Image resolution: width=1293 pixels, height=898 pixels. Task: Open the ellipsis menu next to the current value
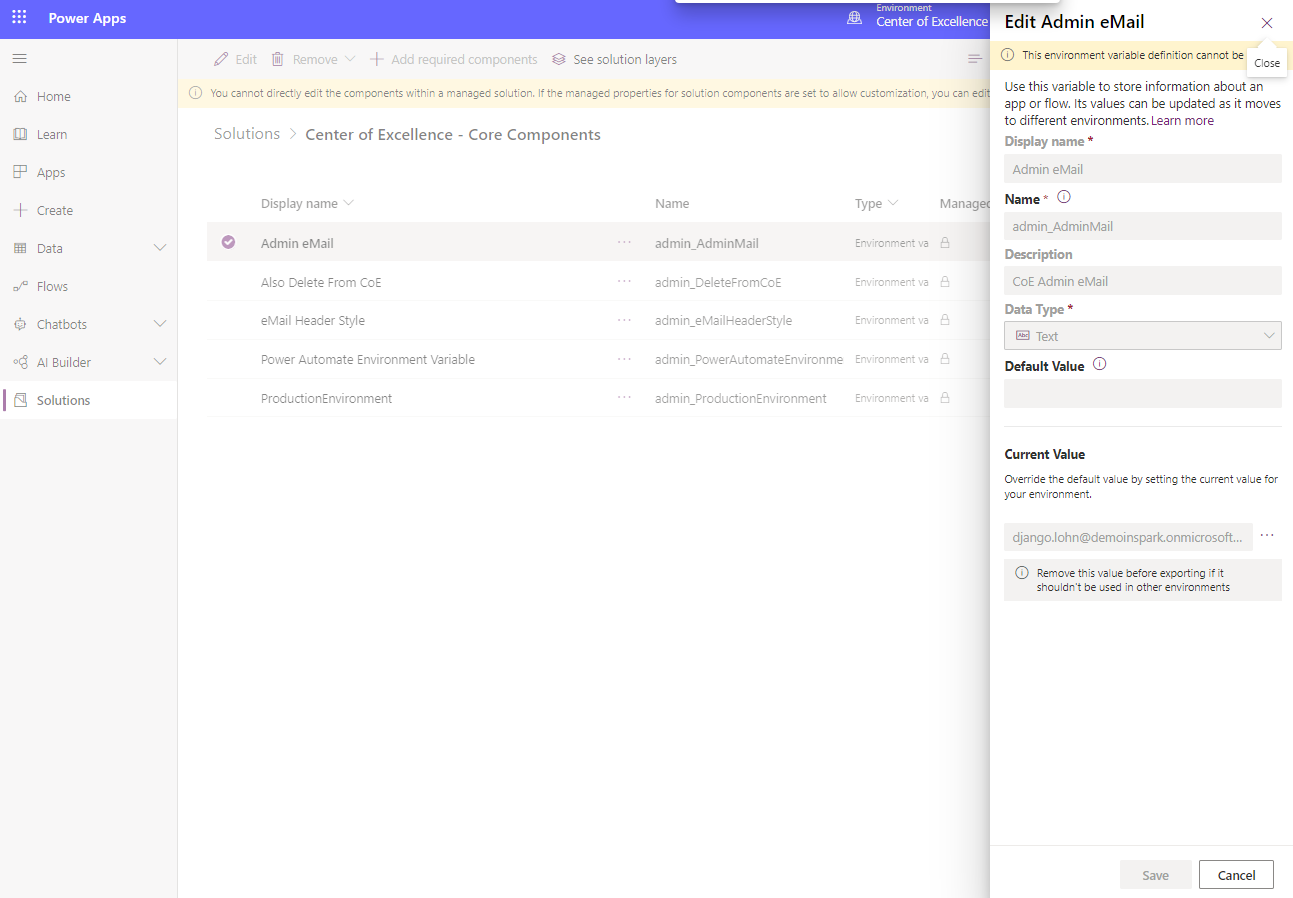click(1267, 536)
